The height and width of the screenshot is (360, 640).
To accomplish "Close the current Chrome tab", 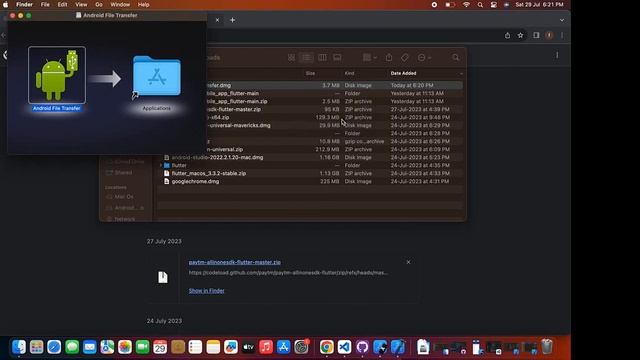I will point(217,20).
